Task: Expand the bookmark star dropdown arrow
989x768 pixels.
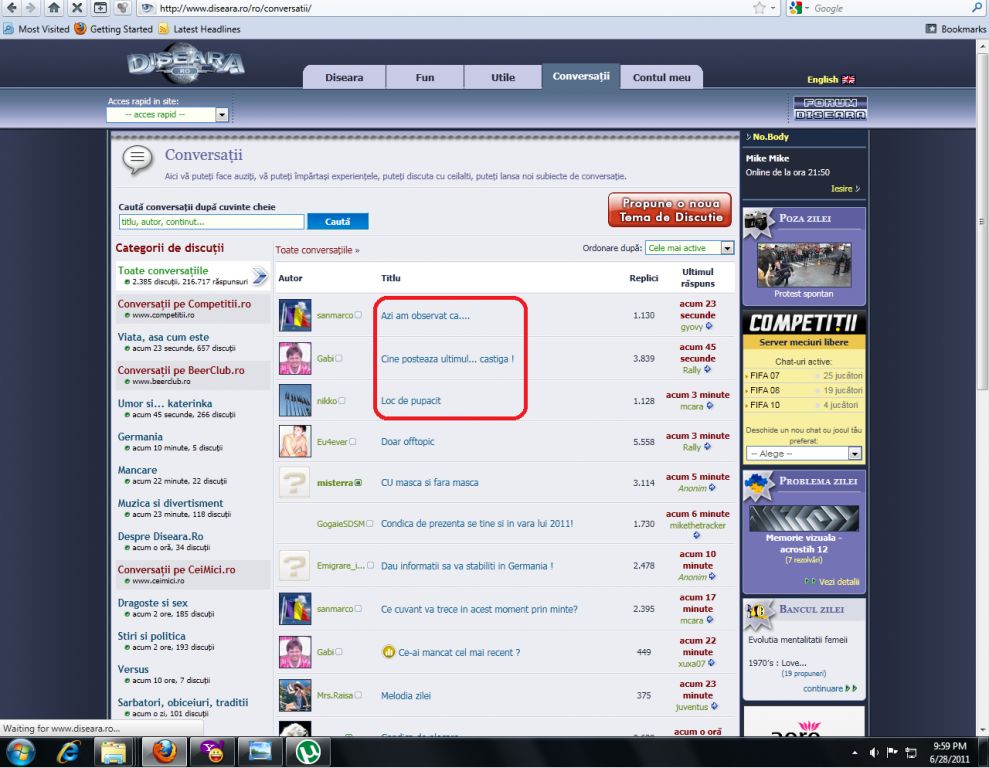Action: (773, 8)
